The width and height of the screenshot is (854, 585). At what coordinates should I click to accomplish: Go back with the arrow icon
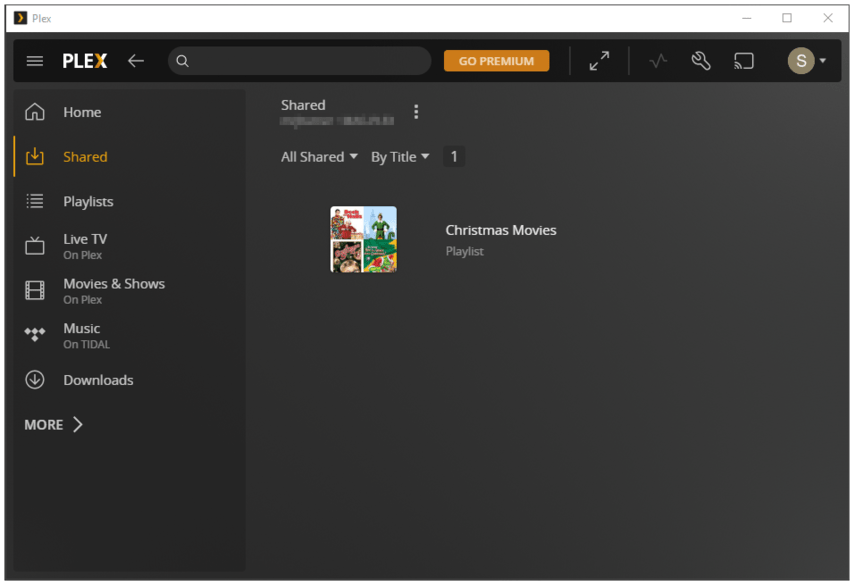pyautogui.click(x=136, y=61)
